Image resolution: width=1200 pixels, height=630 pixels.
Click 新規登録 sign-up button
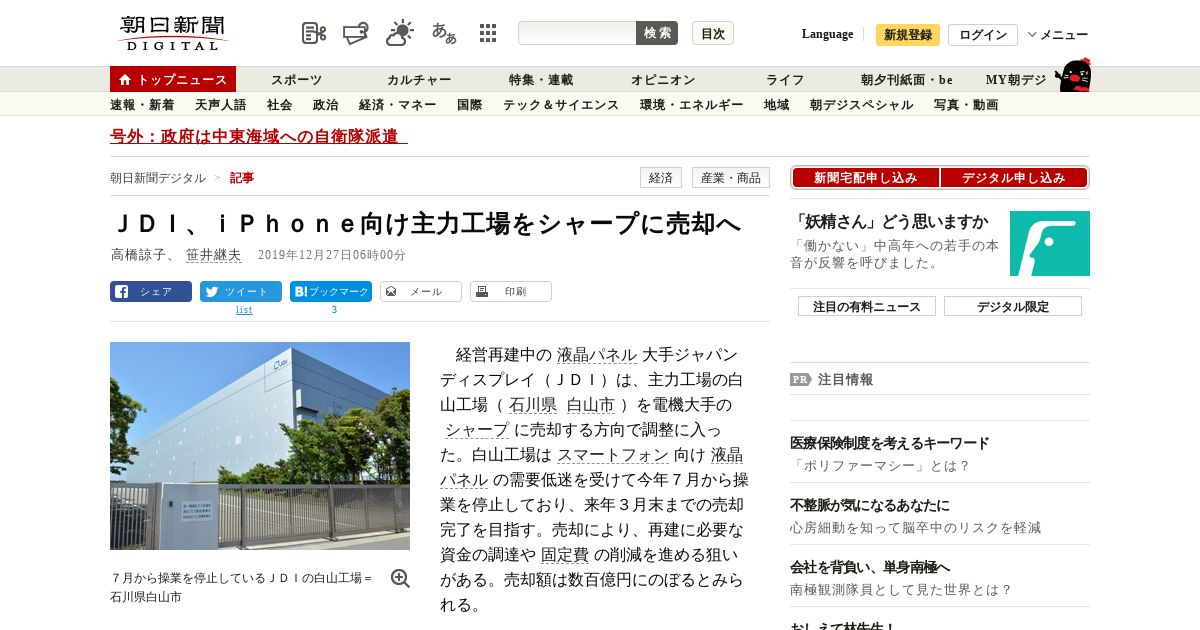tap(908, 35)
